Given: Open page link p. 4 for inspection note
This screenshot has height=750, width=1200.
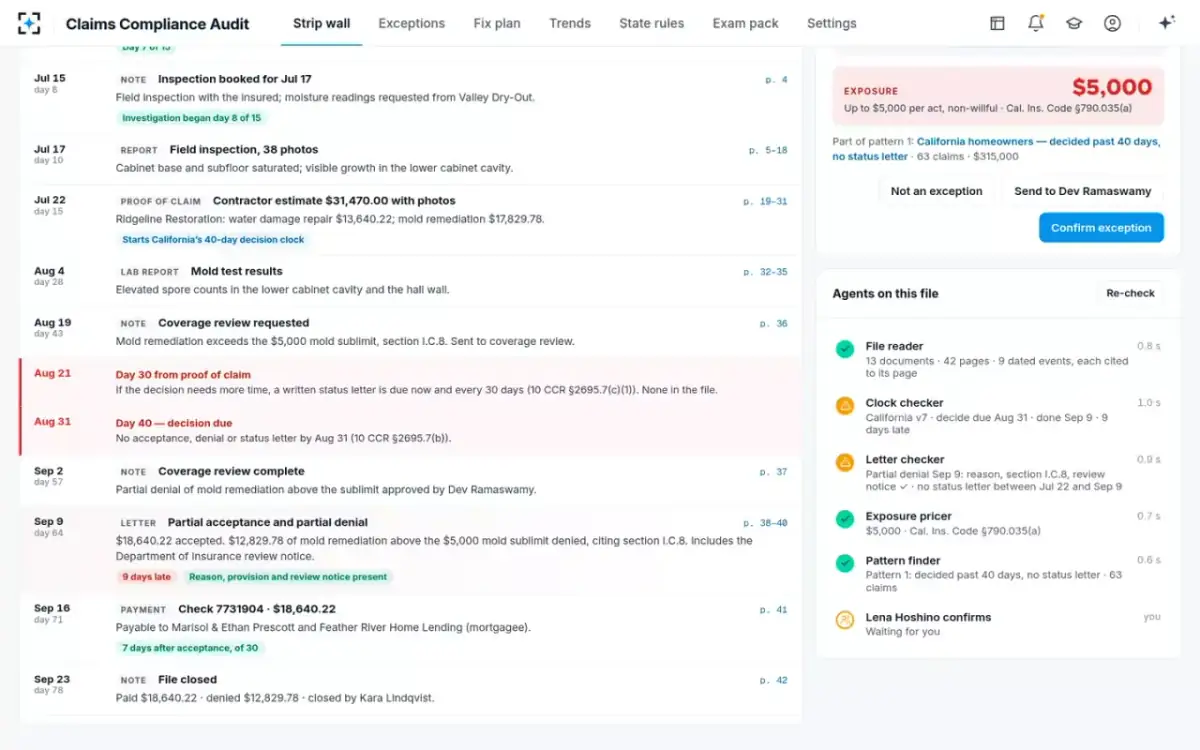Looking at the screenshot, I should (777, 79).
